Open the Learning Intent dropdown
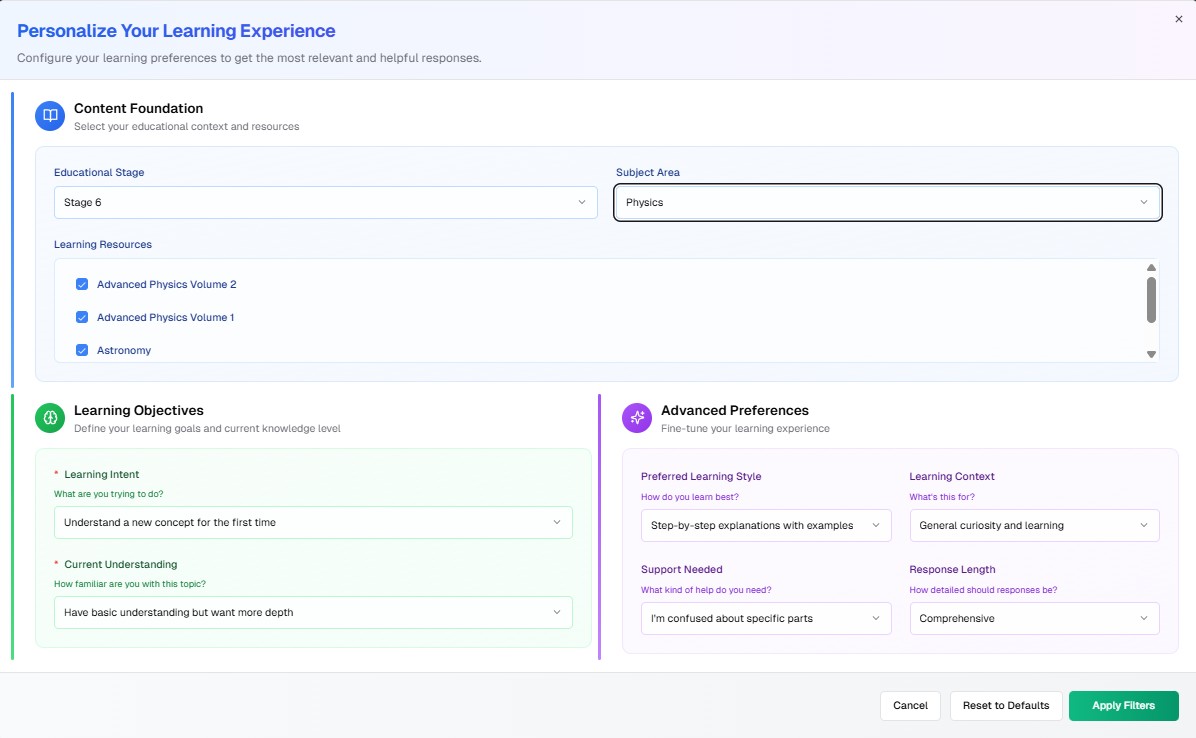Viewport: 1196px width, 738px height. 313,523
